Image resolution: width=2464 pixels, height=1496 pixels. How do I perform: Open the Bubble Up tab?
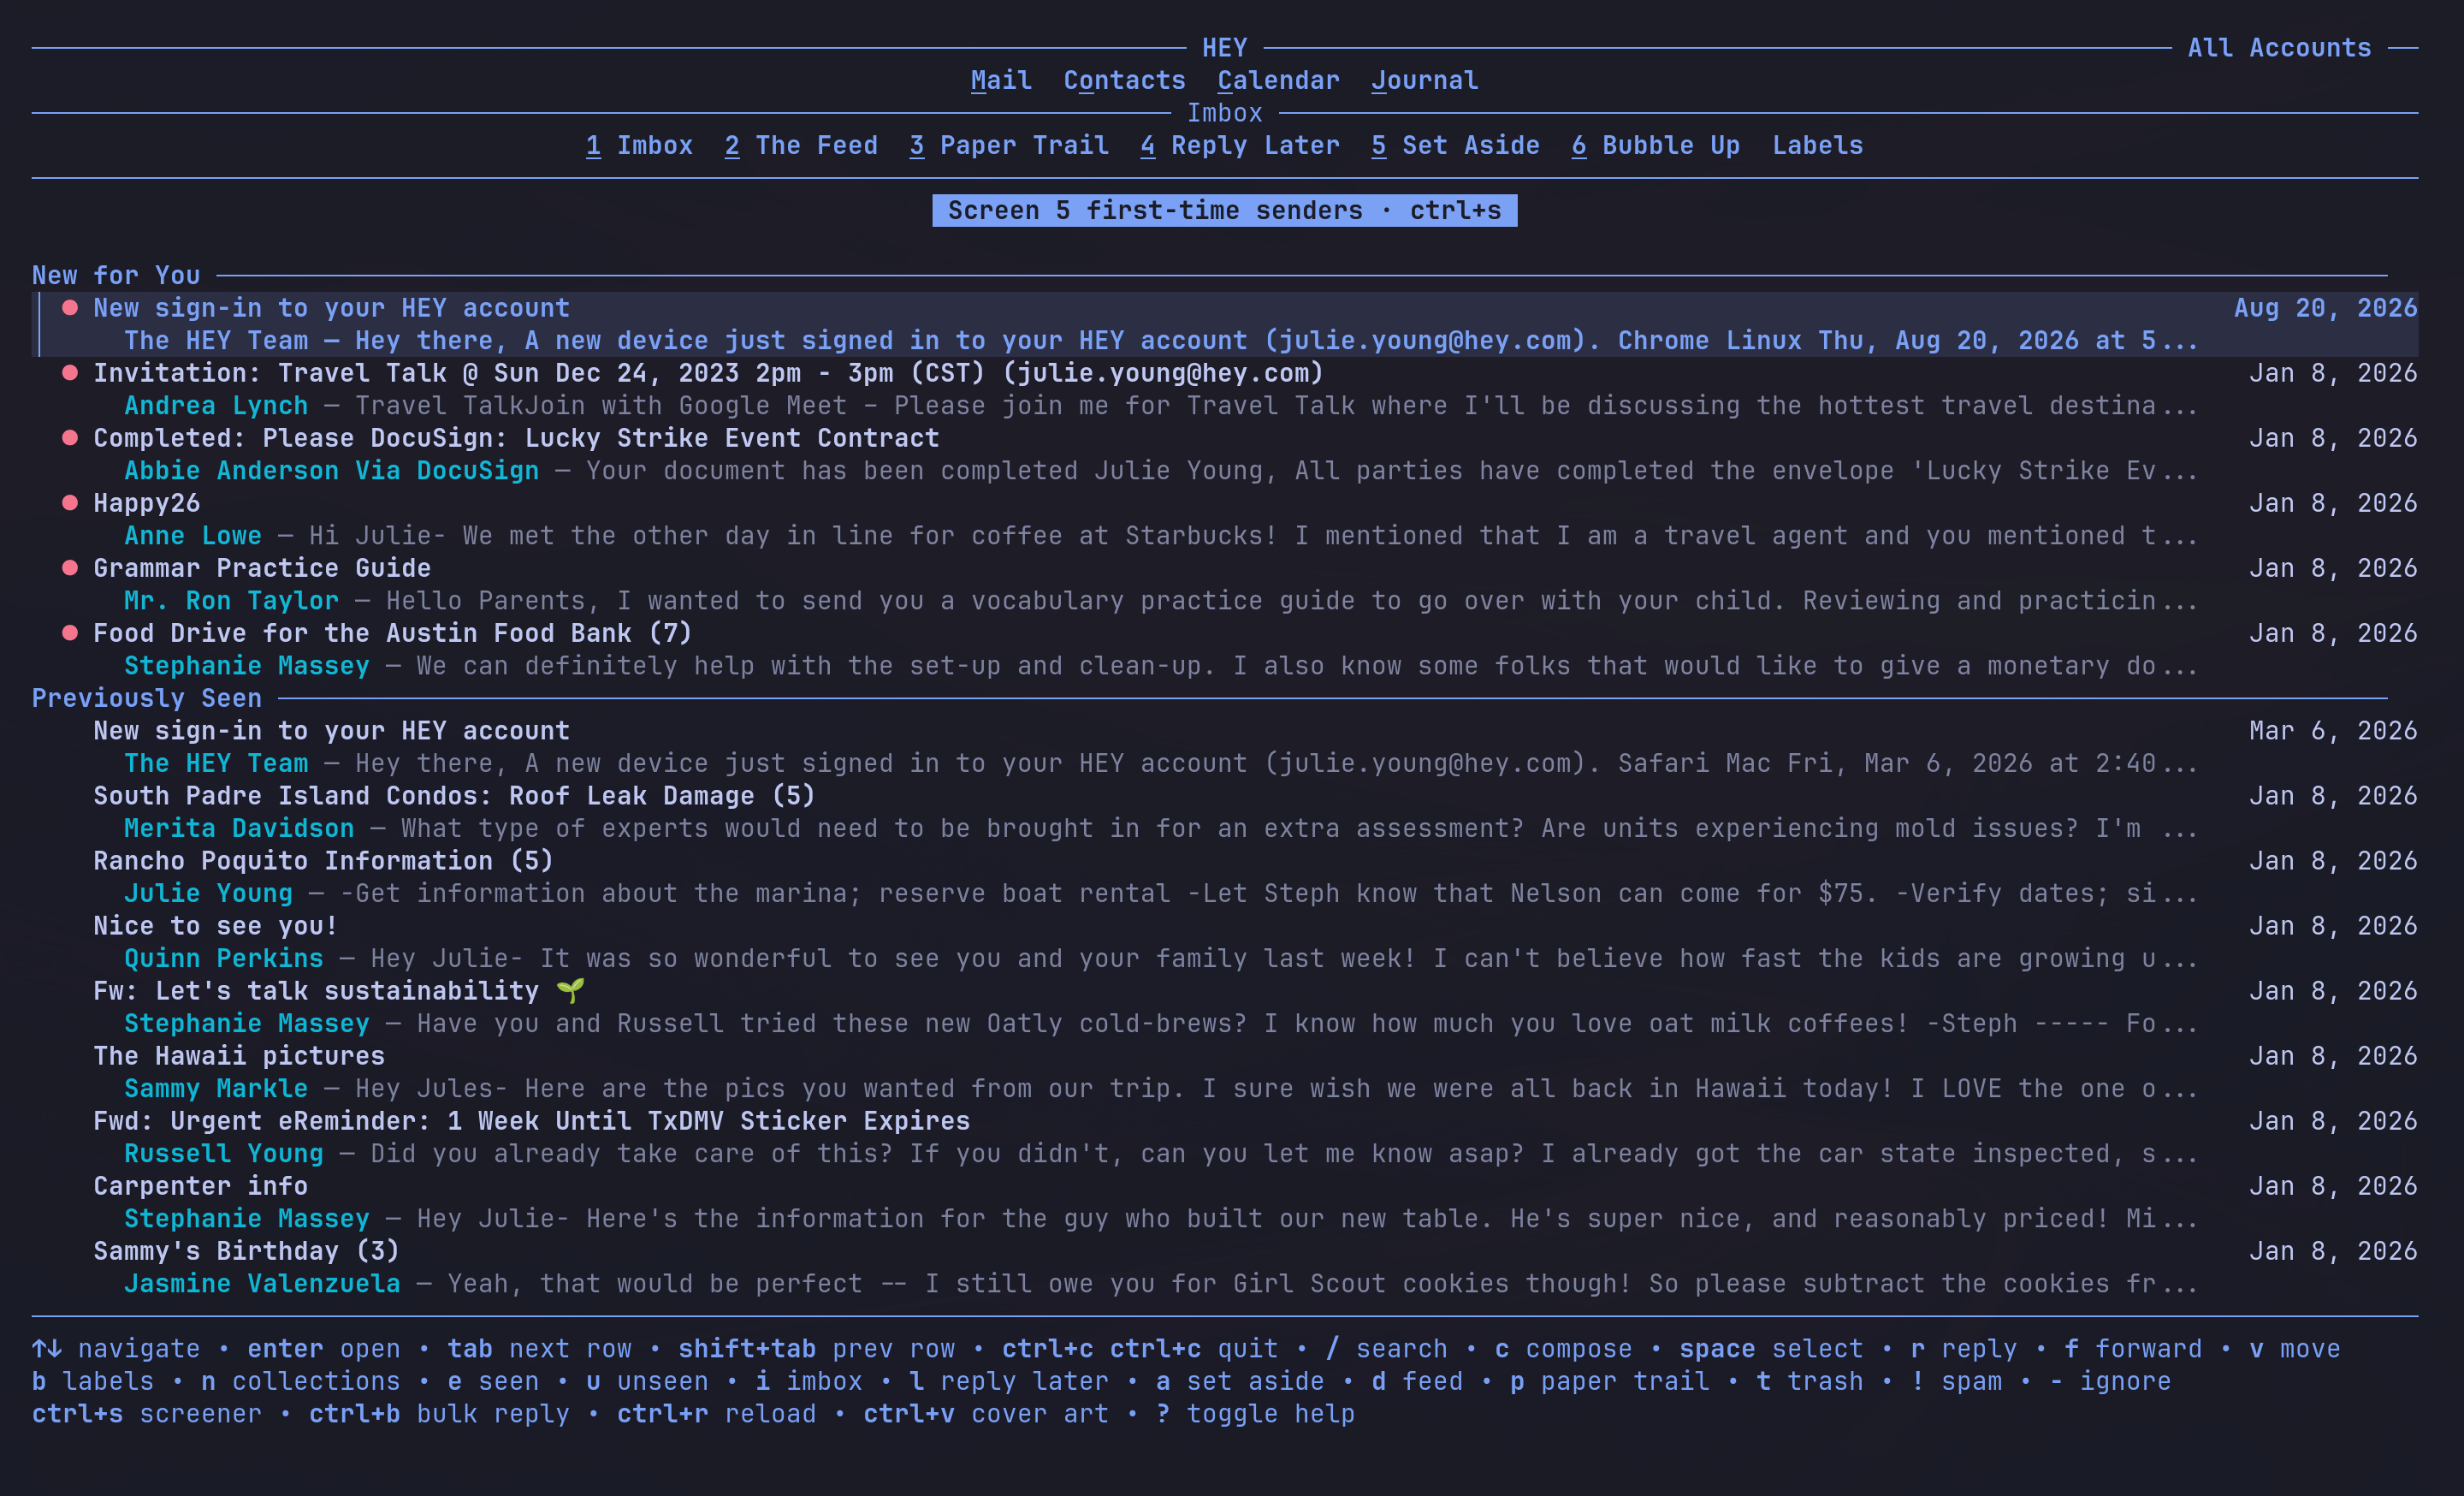point(1656,145)
